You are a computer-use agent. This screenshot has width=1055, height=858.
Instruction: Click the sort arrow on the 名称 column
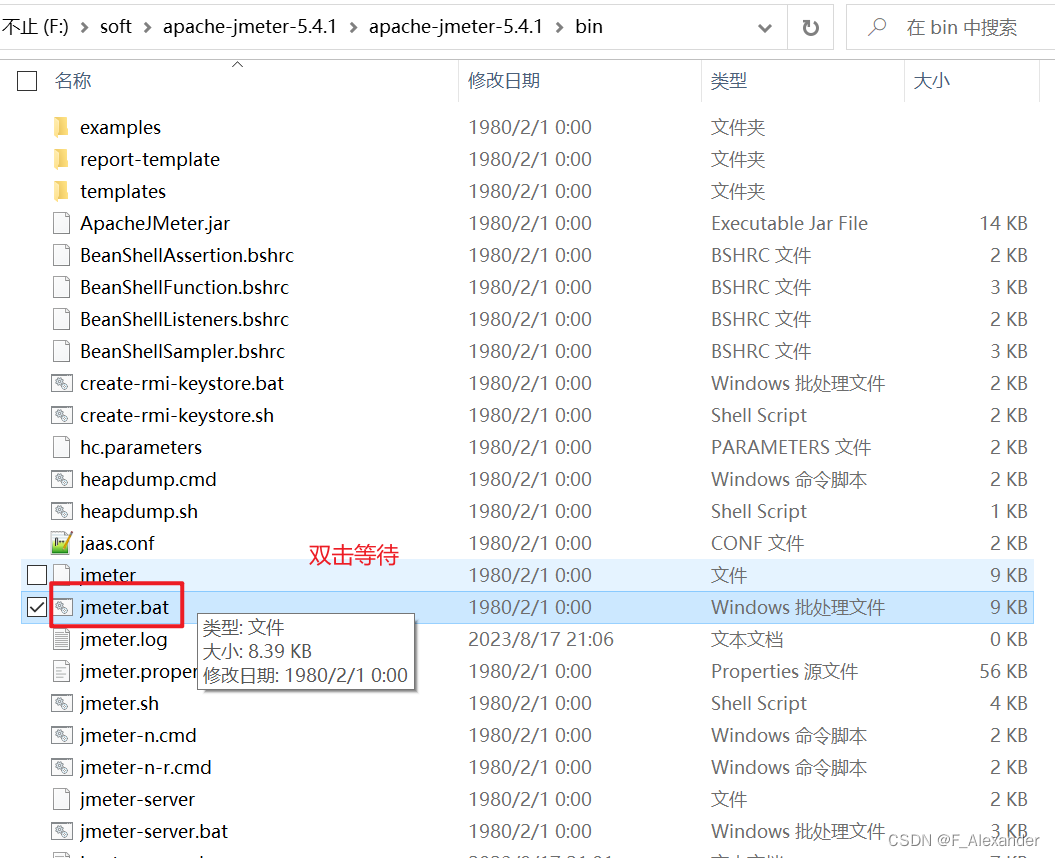coord(238,62)
